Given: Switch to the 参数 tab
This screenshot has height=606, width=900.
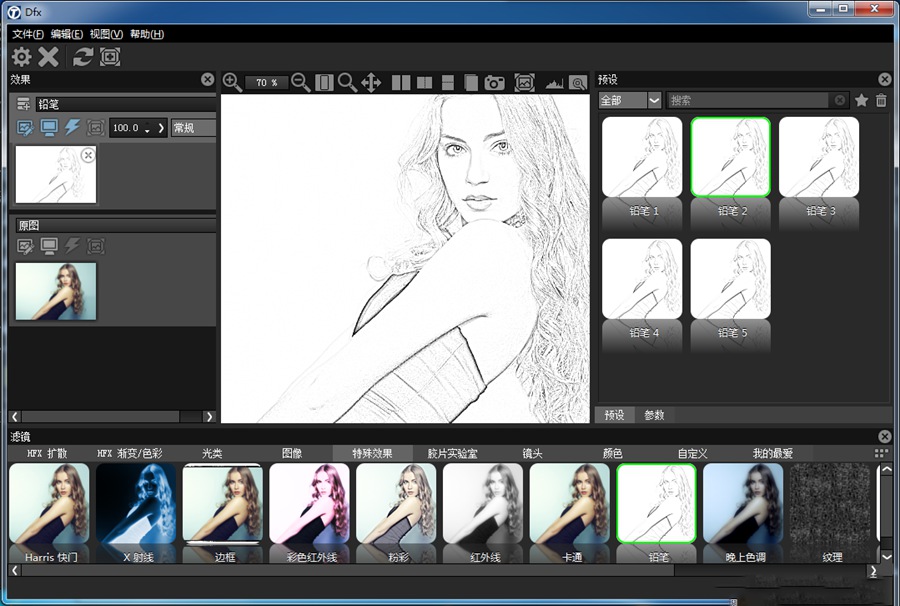Looking at the screenshot, I should (655, 414).
